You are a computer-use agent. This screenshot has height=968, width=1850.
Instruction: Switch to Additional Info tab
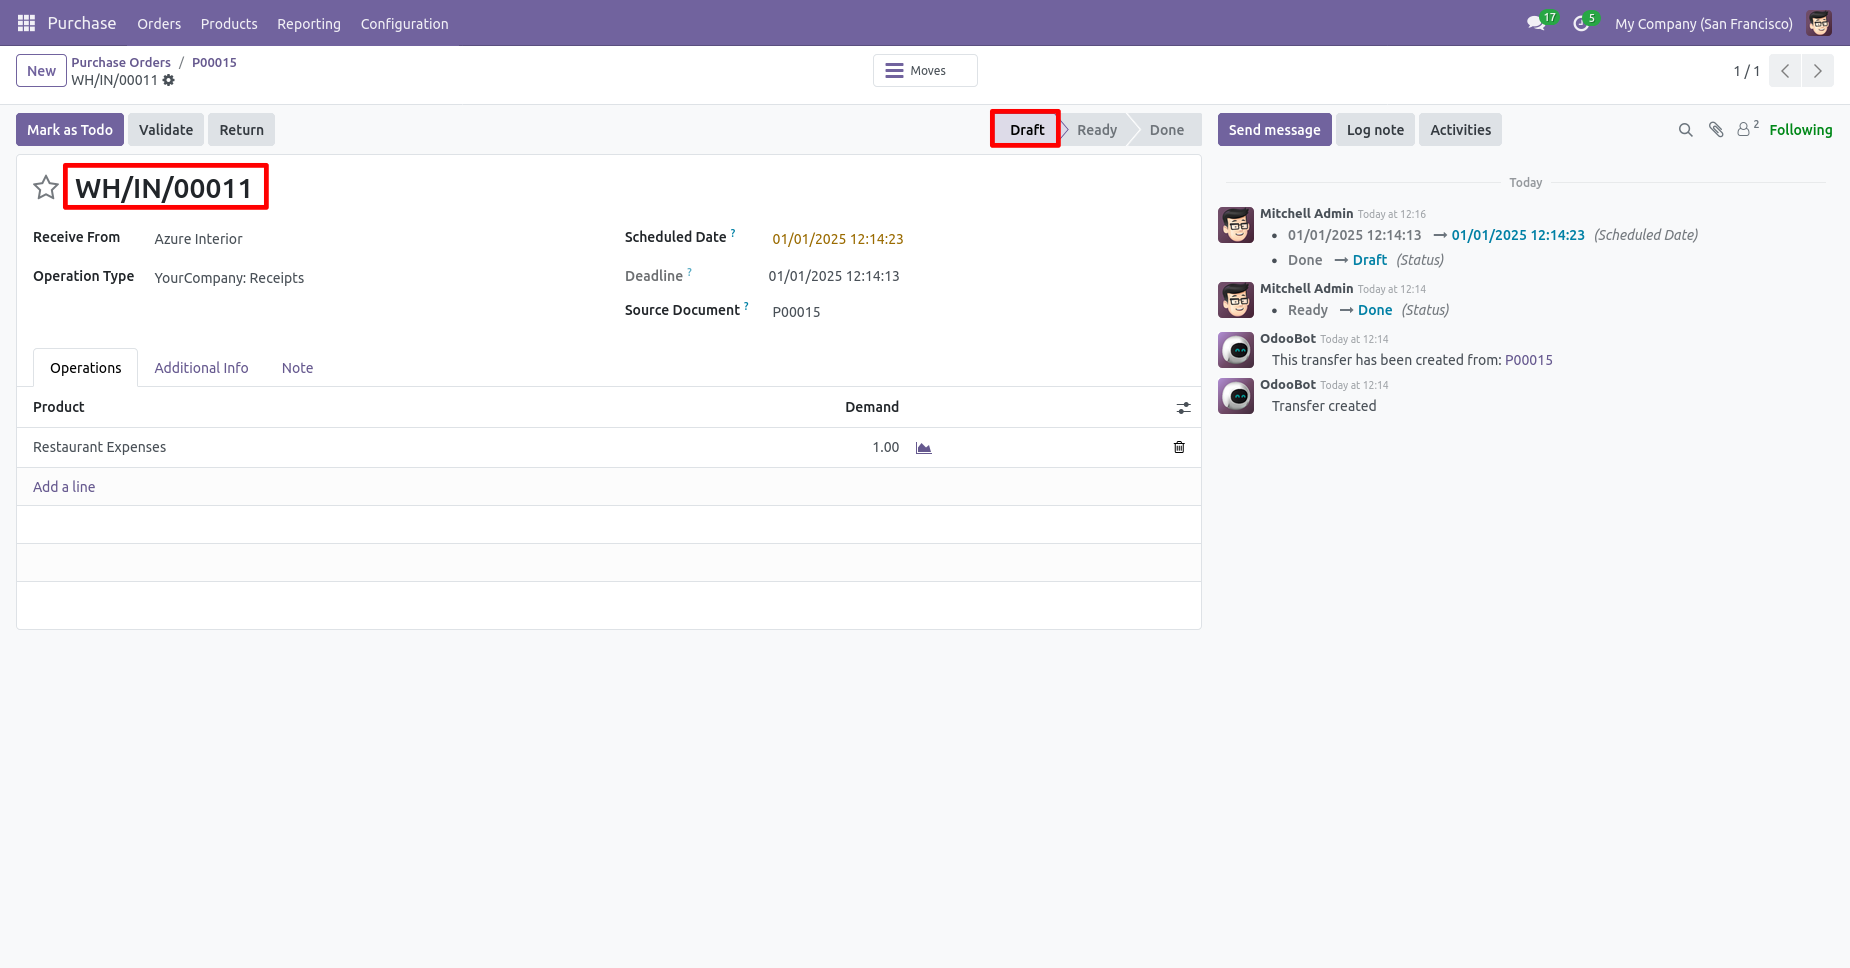tap(201, 368)
